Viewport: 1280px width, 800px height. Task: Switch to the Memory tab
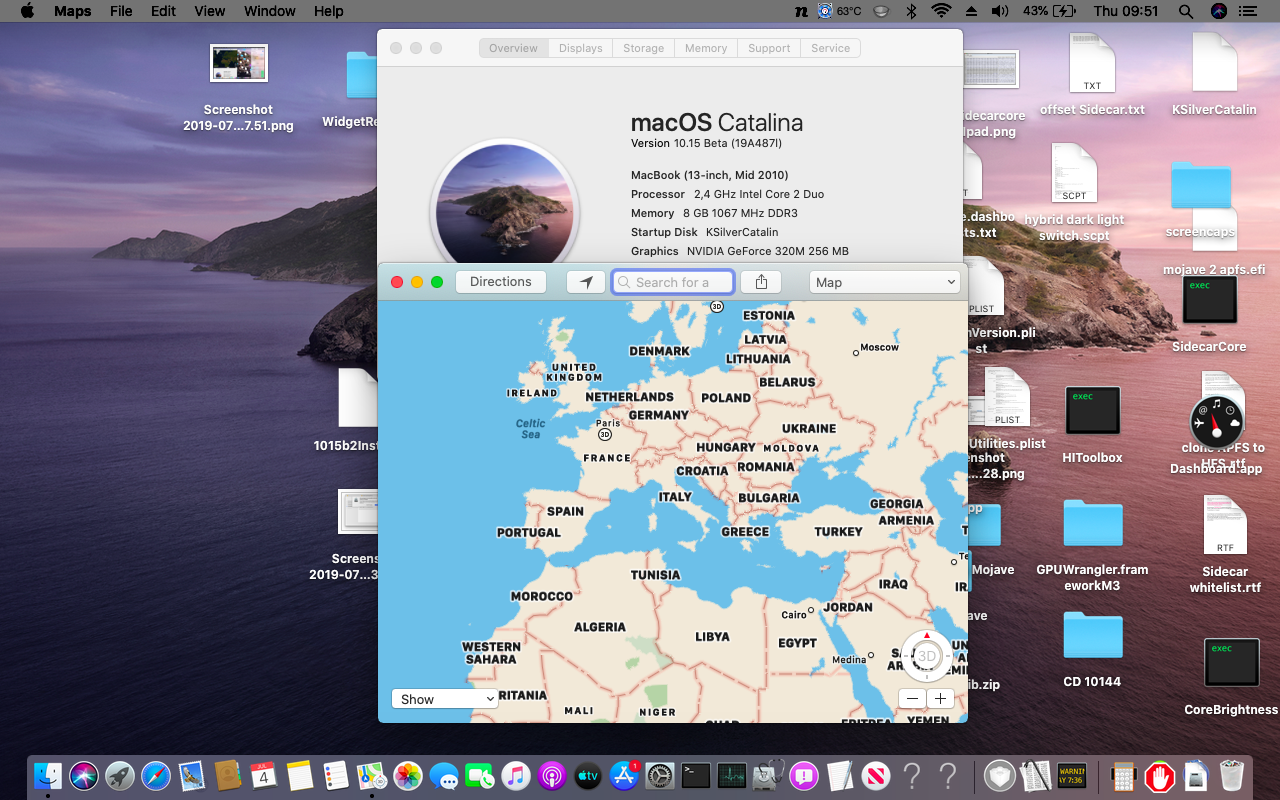click(x=706, y=48)
